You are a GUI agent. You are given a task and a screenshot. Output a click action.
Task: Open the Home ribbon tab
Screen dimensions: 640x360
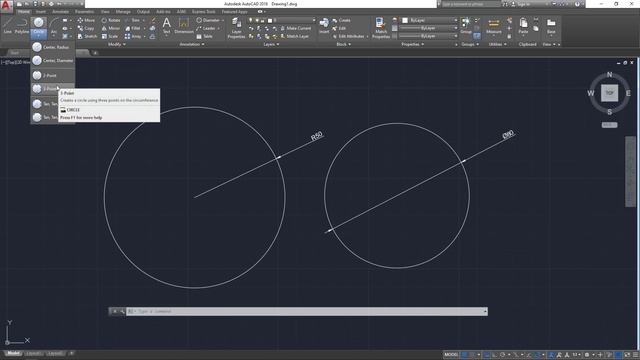24,11
